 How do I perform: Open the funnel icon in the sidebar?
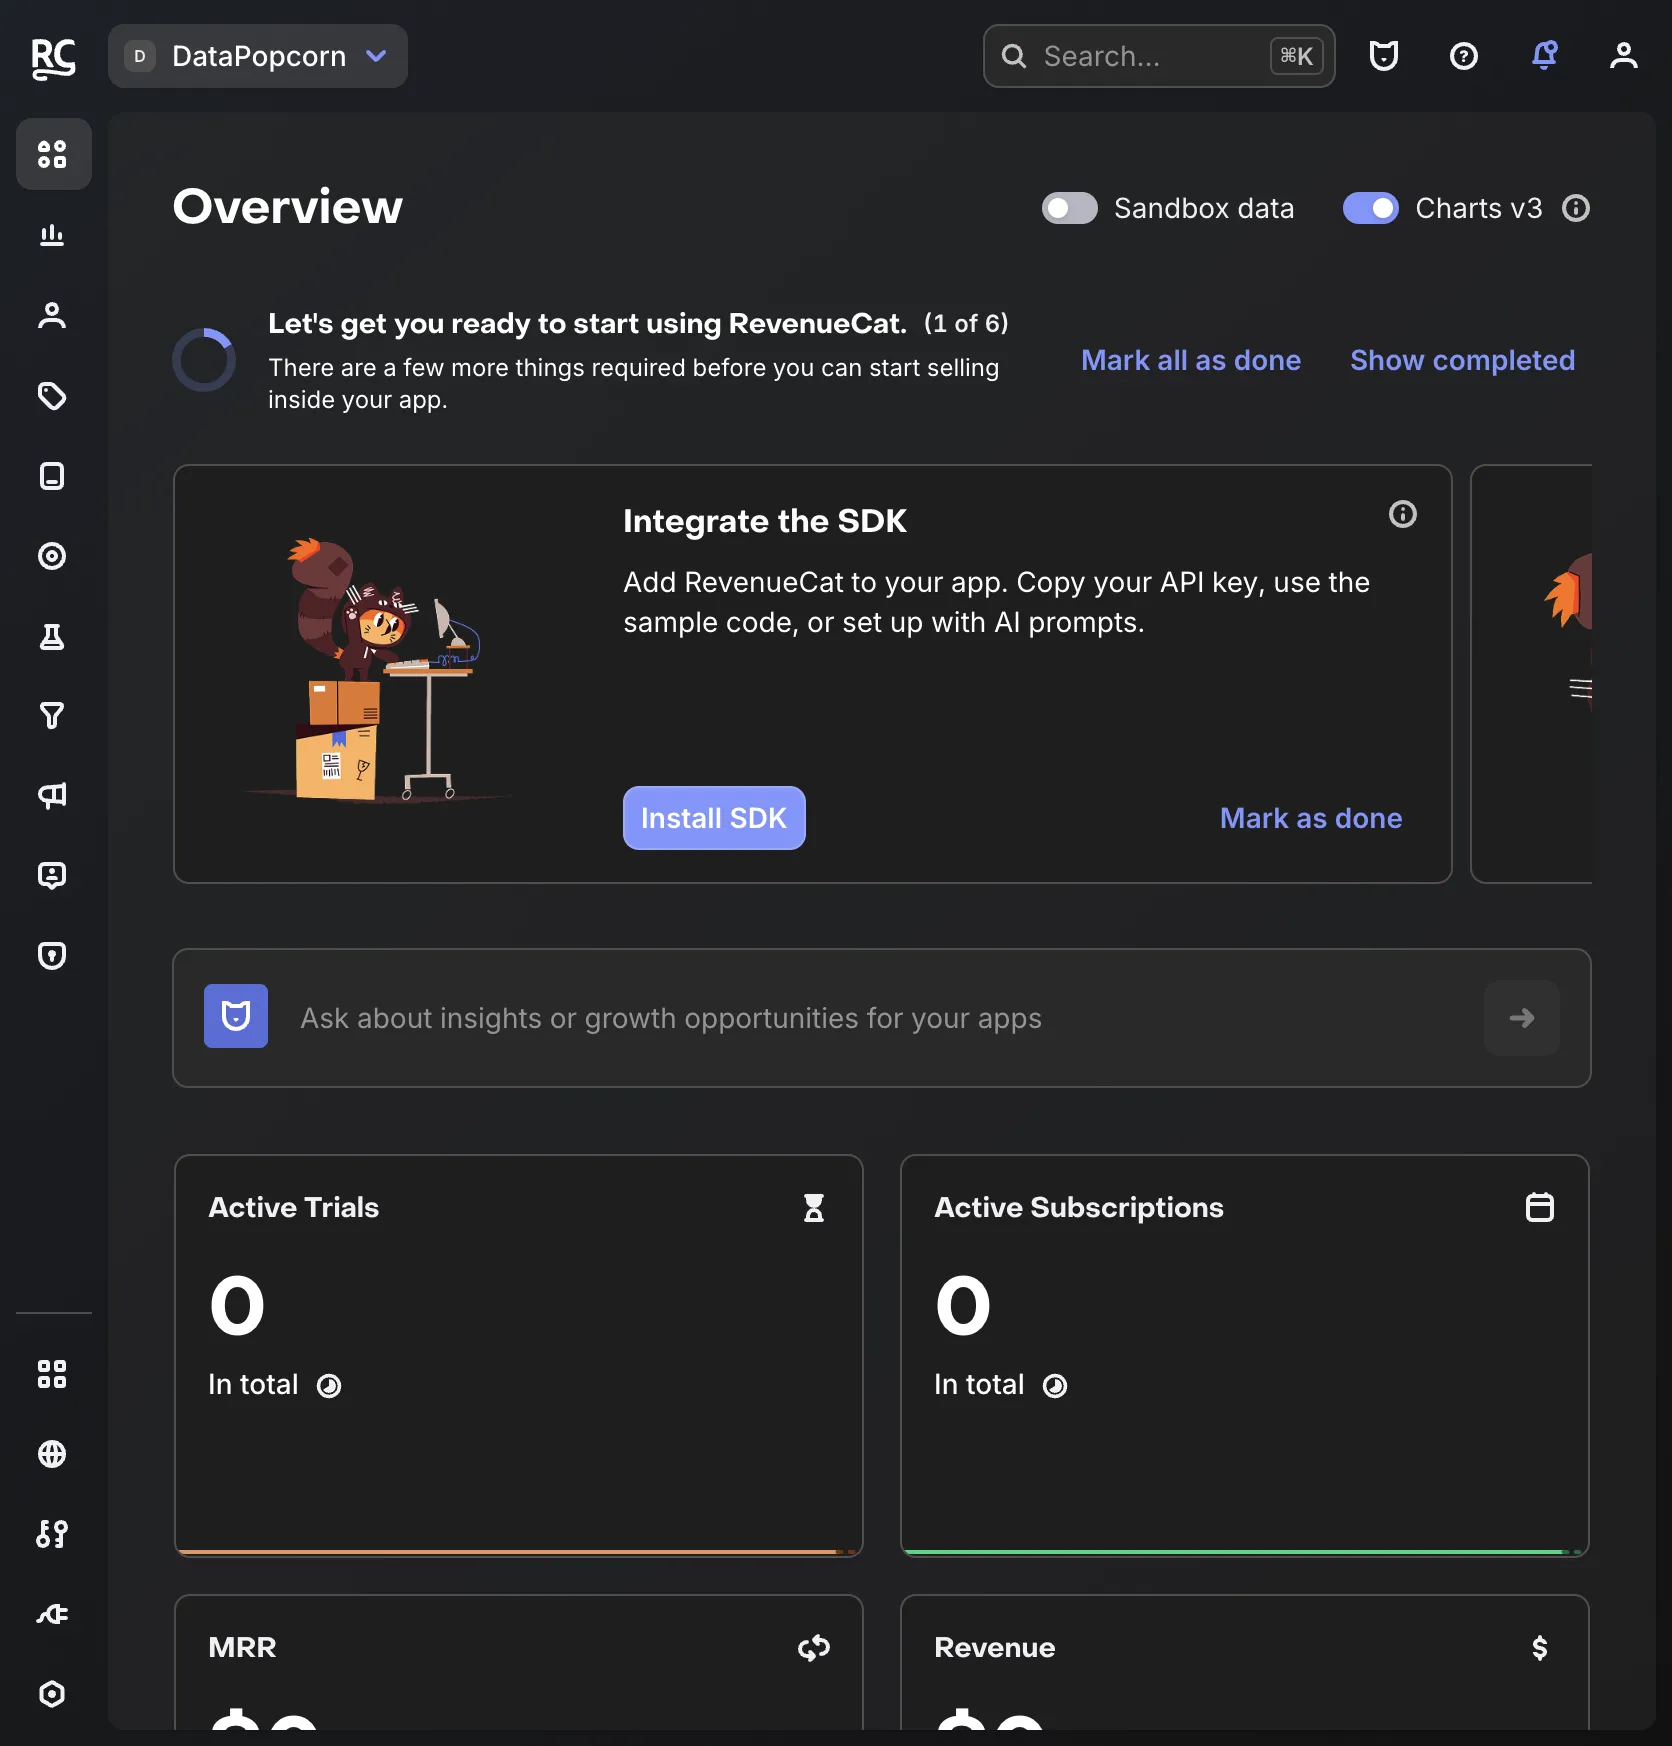pos(52,716)
